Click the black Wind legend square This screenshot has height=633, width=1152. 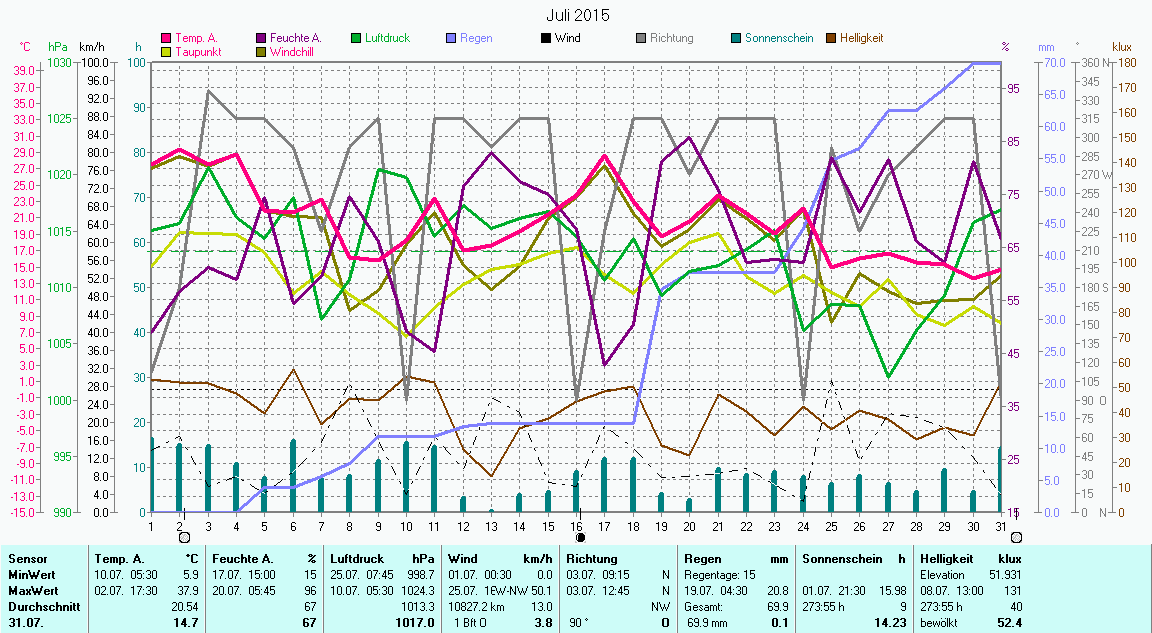click(x=546, y=38)
